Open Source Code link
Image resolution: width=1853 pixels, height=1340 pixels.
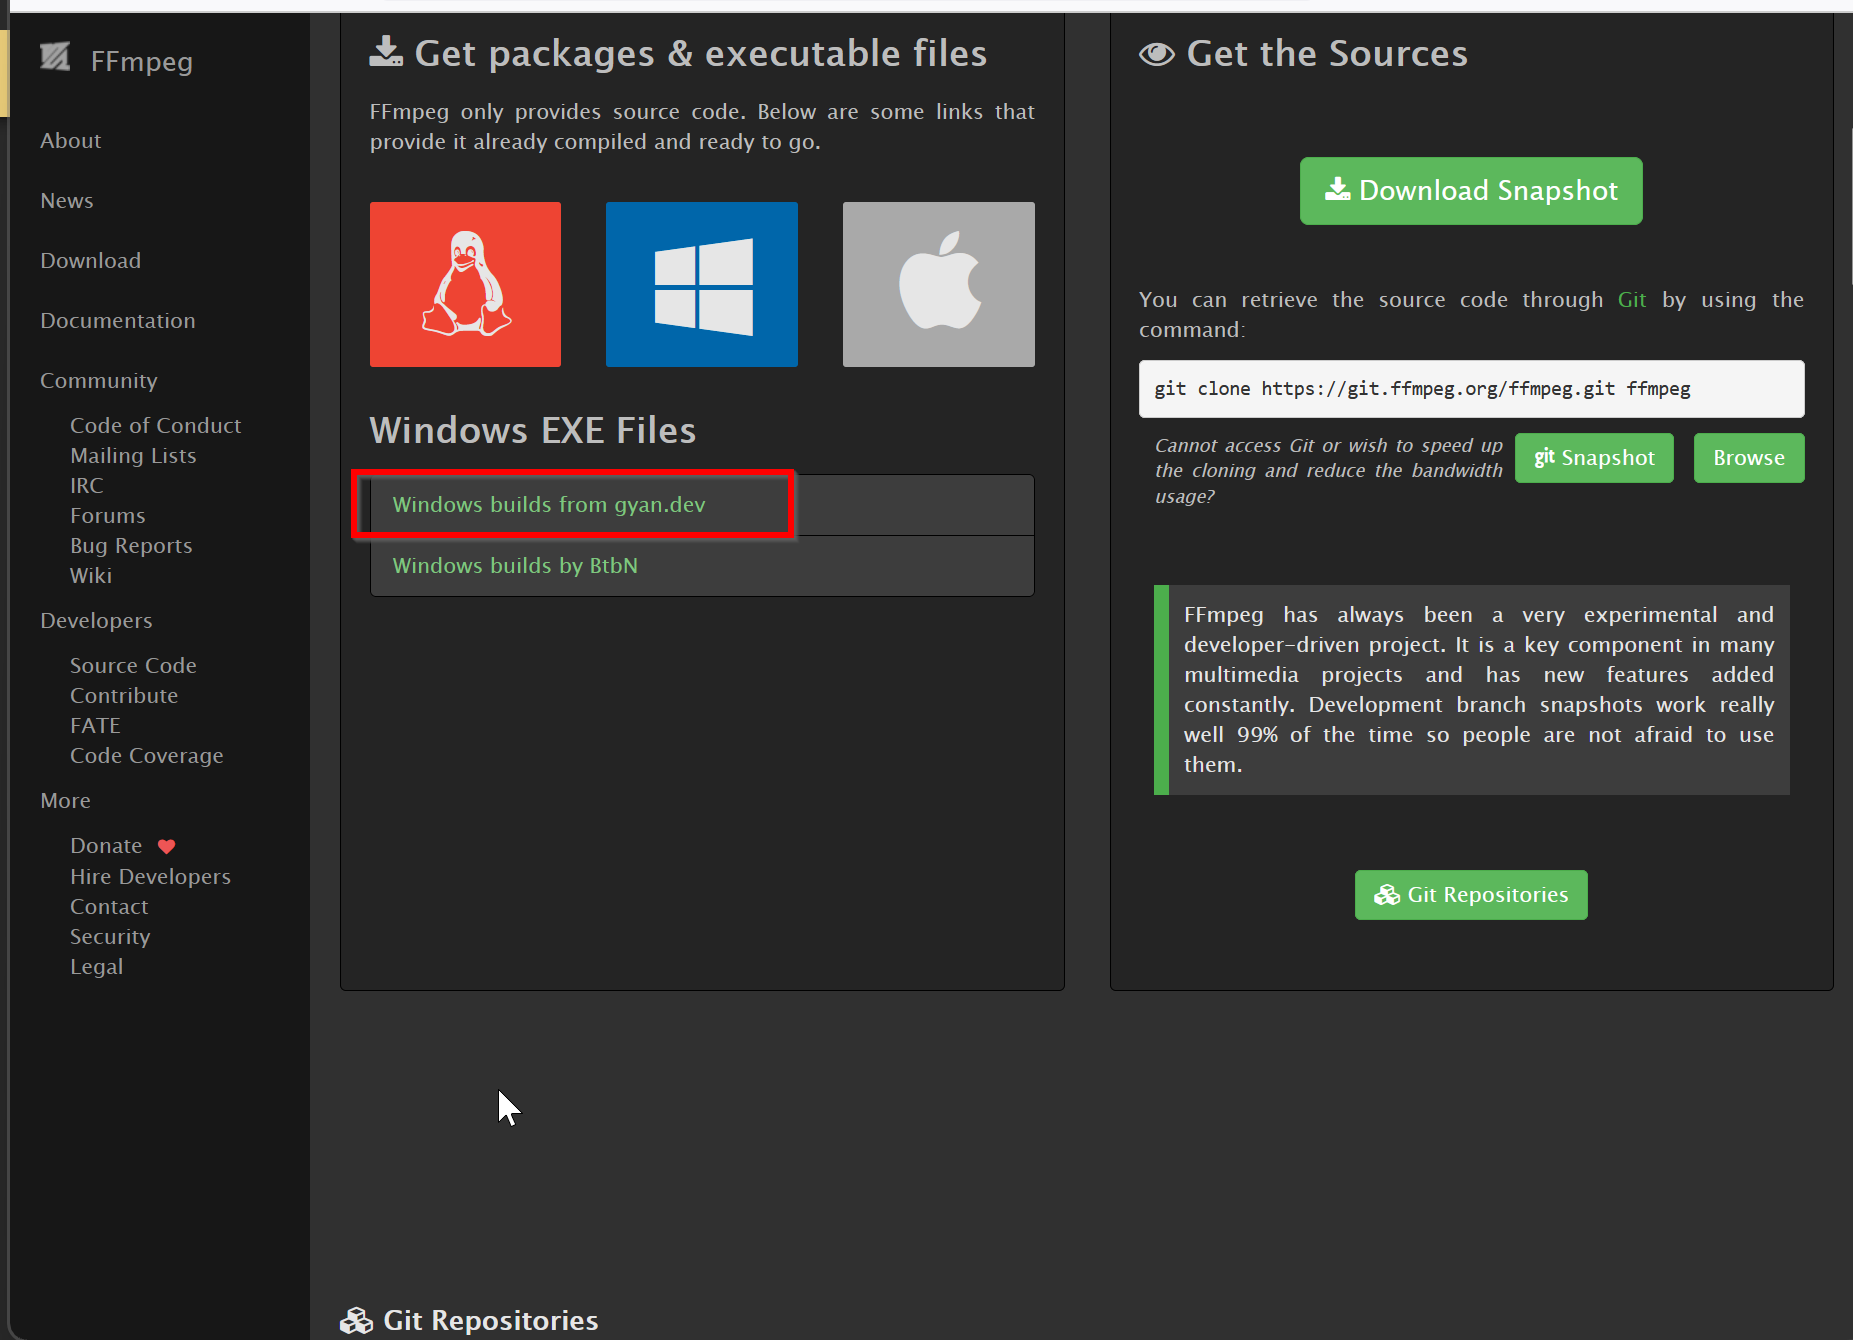[x=133, y=666]
